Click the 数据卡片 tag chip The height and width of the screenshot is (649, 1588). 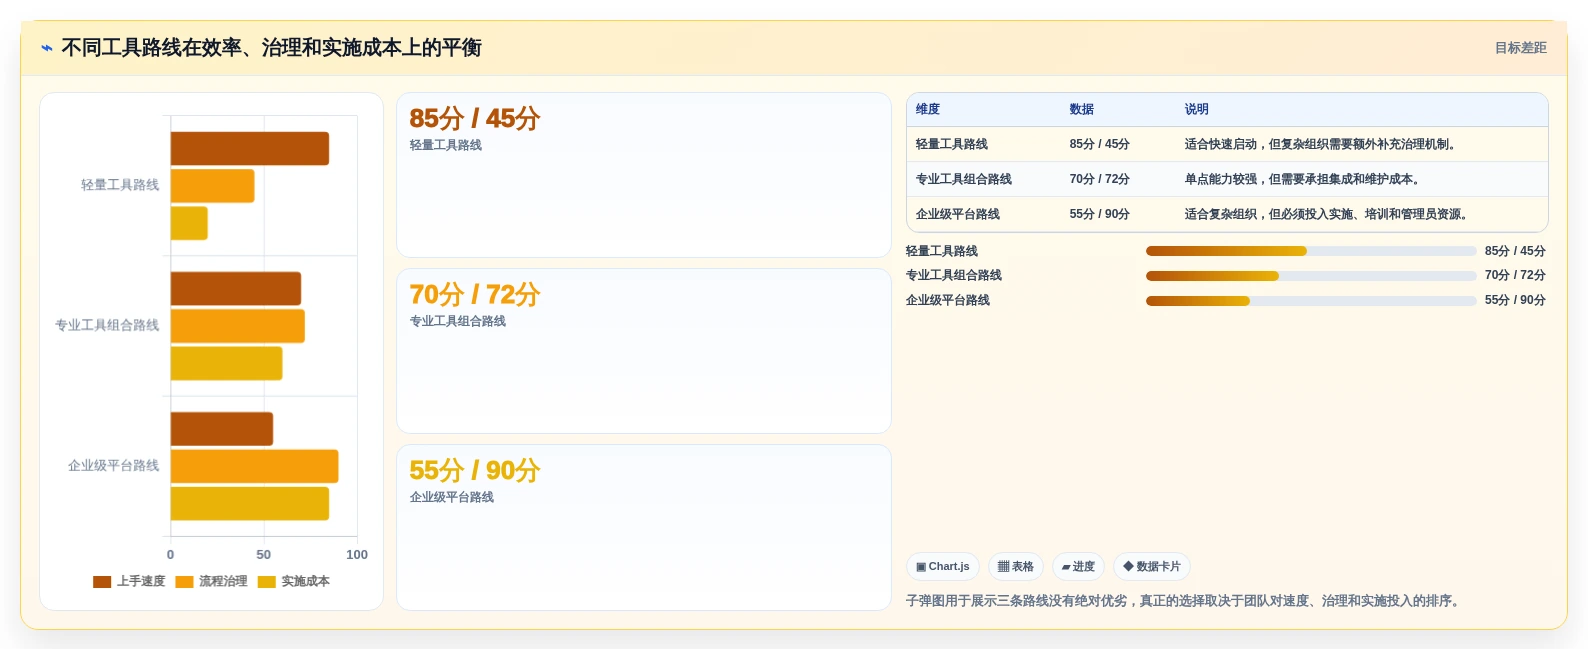[x=1152, y=567]
